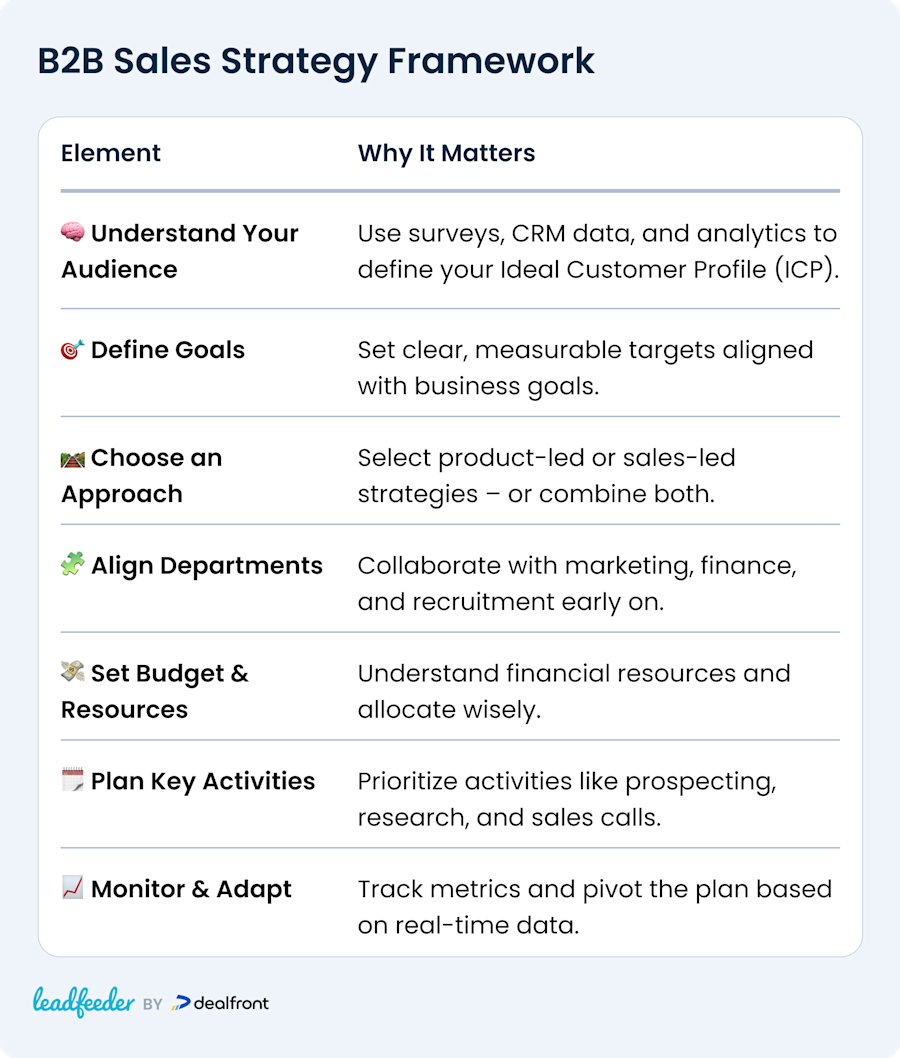Click the leadfeeder logo
This screenshot has width=900, height=1058.
84,1002
